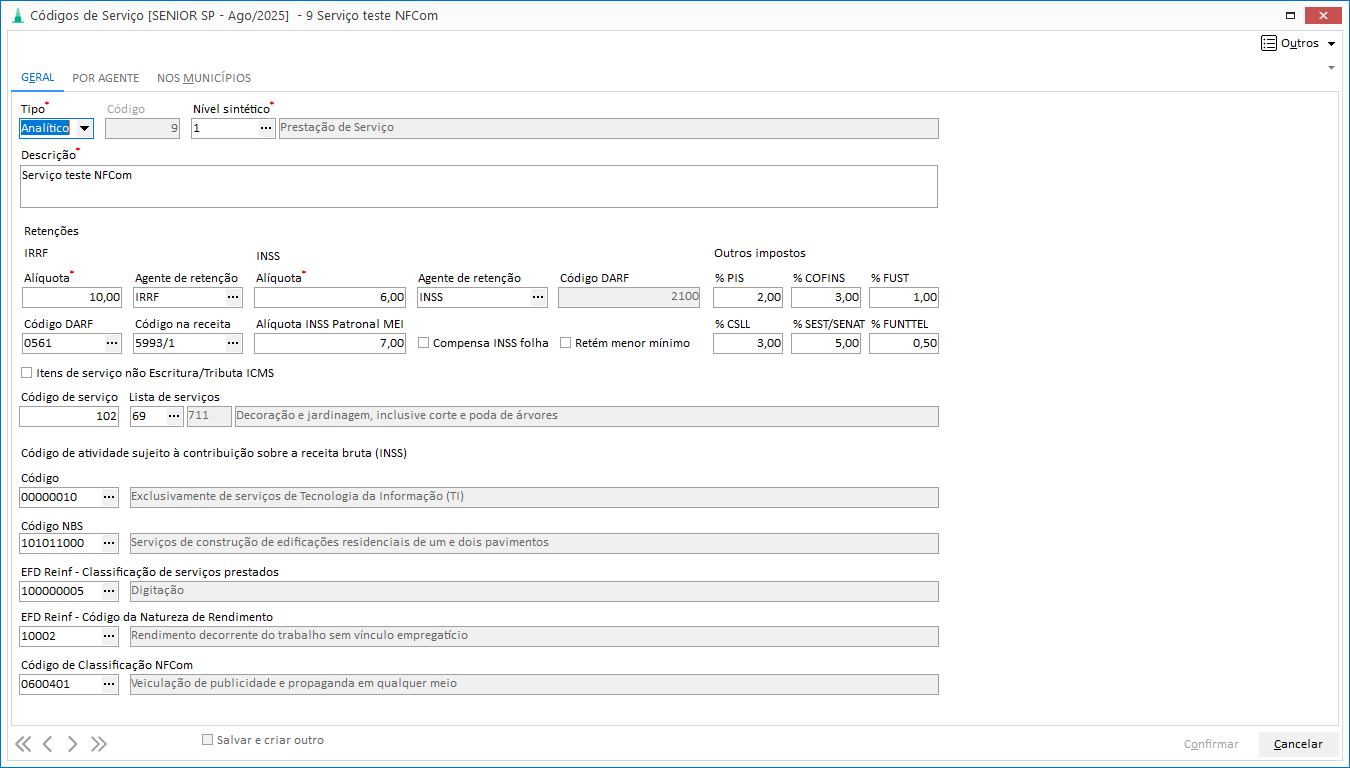
Task: Click the % SEST/SENAT field
Action: (x=826, y=343)
